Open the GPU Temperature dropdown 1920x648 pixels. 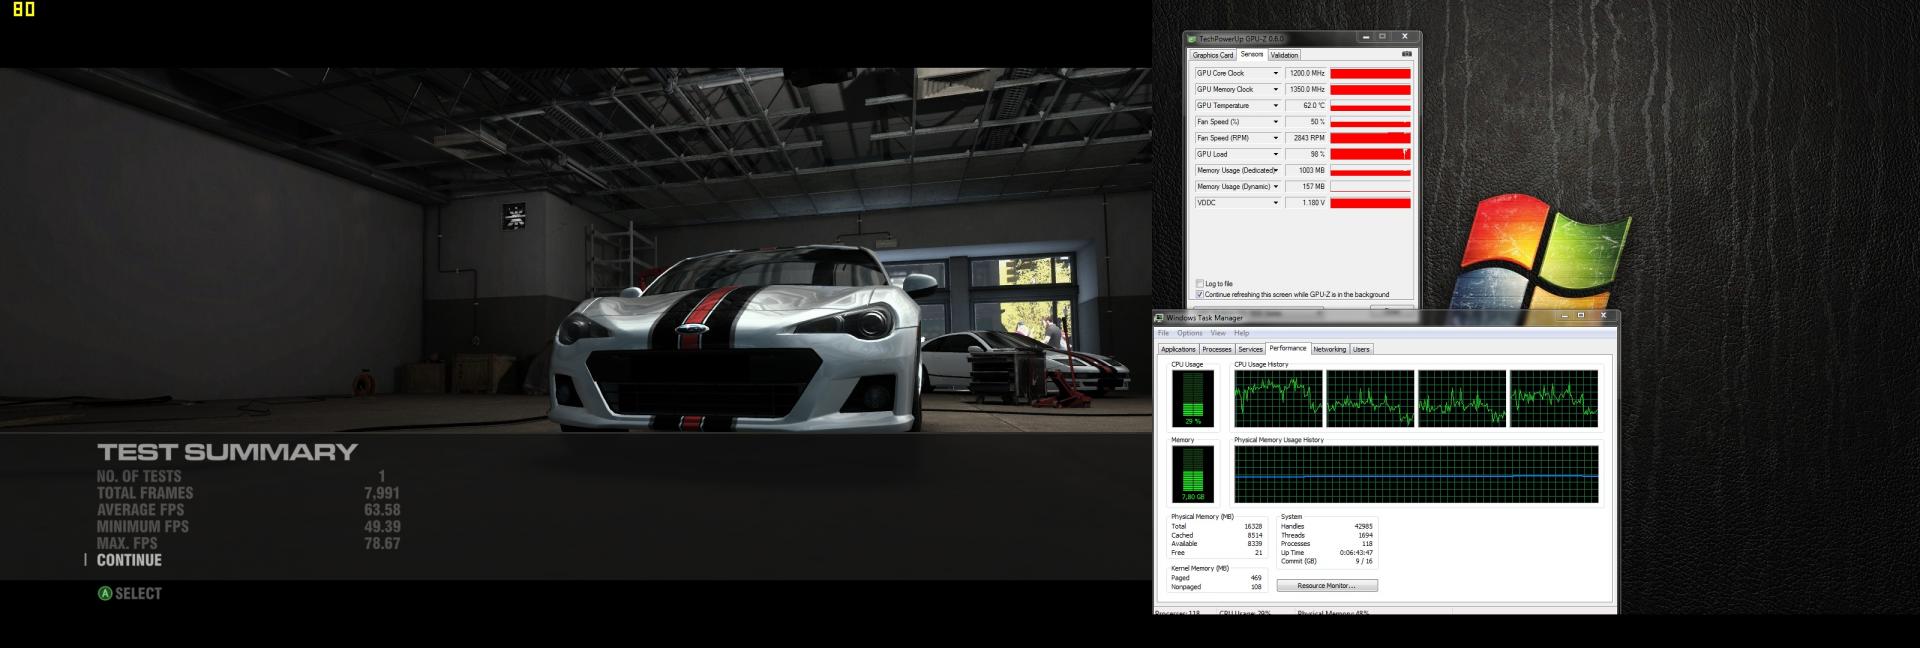click(x=1275, y=105)
